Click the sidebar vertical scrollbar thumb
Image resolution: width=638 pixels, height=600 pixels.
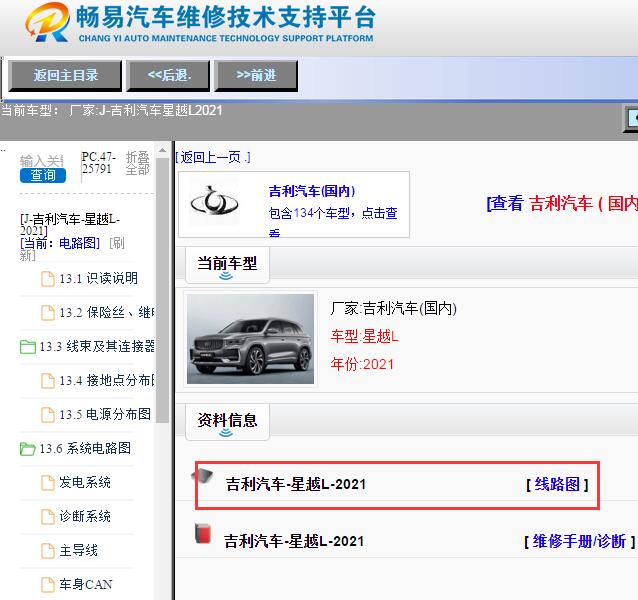pos(162,291)
